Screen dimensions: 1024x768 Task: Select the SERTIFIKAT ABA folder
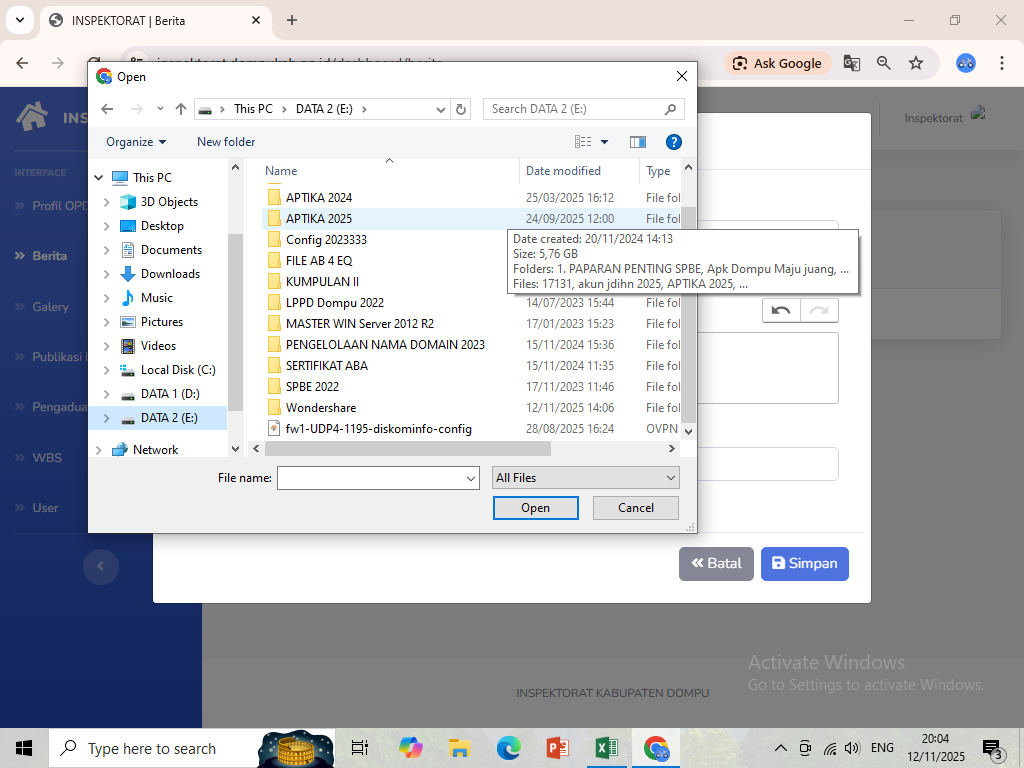pyautogui.click(x=326, y=366)
